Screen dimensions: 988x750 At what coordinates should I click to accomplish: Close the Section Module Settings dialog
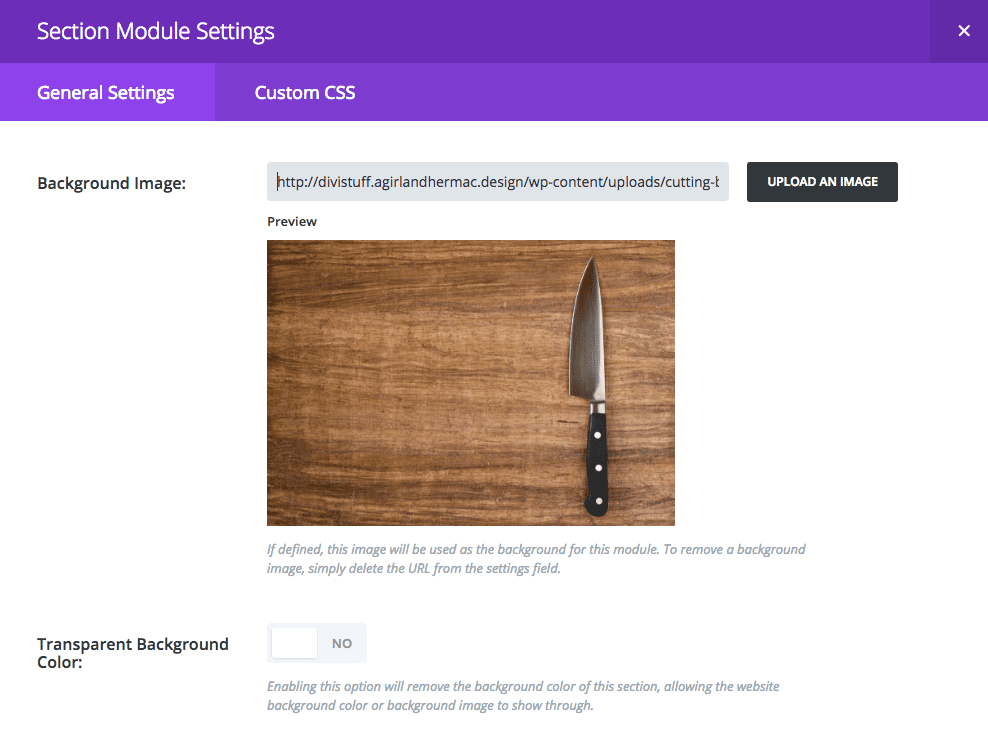[963, 31]
